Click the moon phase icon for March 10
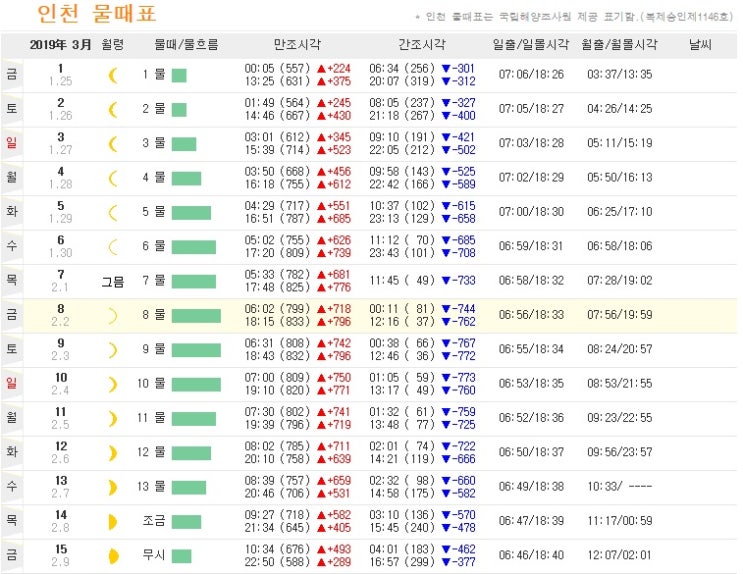Viewport: 743px width, 574px height. pyautogui.click(x=113, y=384)
